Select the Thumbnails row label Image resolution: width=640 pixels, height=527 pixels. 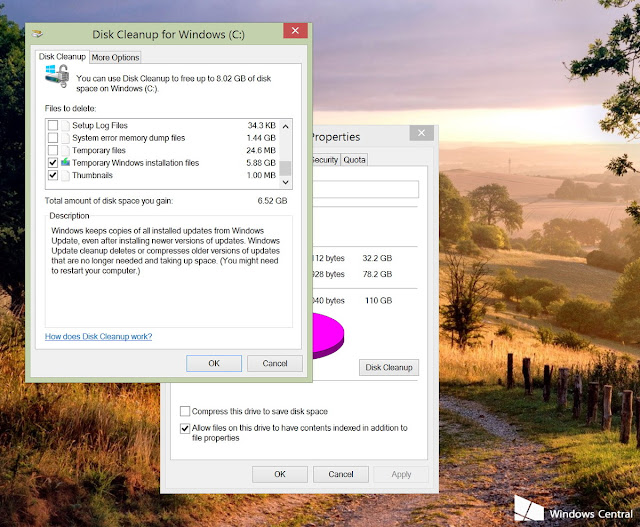(x=92, y=176)
